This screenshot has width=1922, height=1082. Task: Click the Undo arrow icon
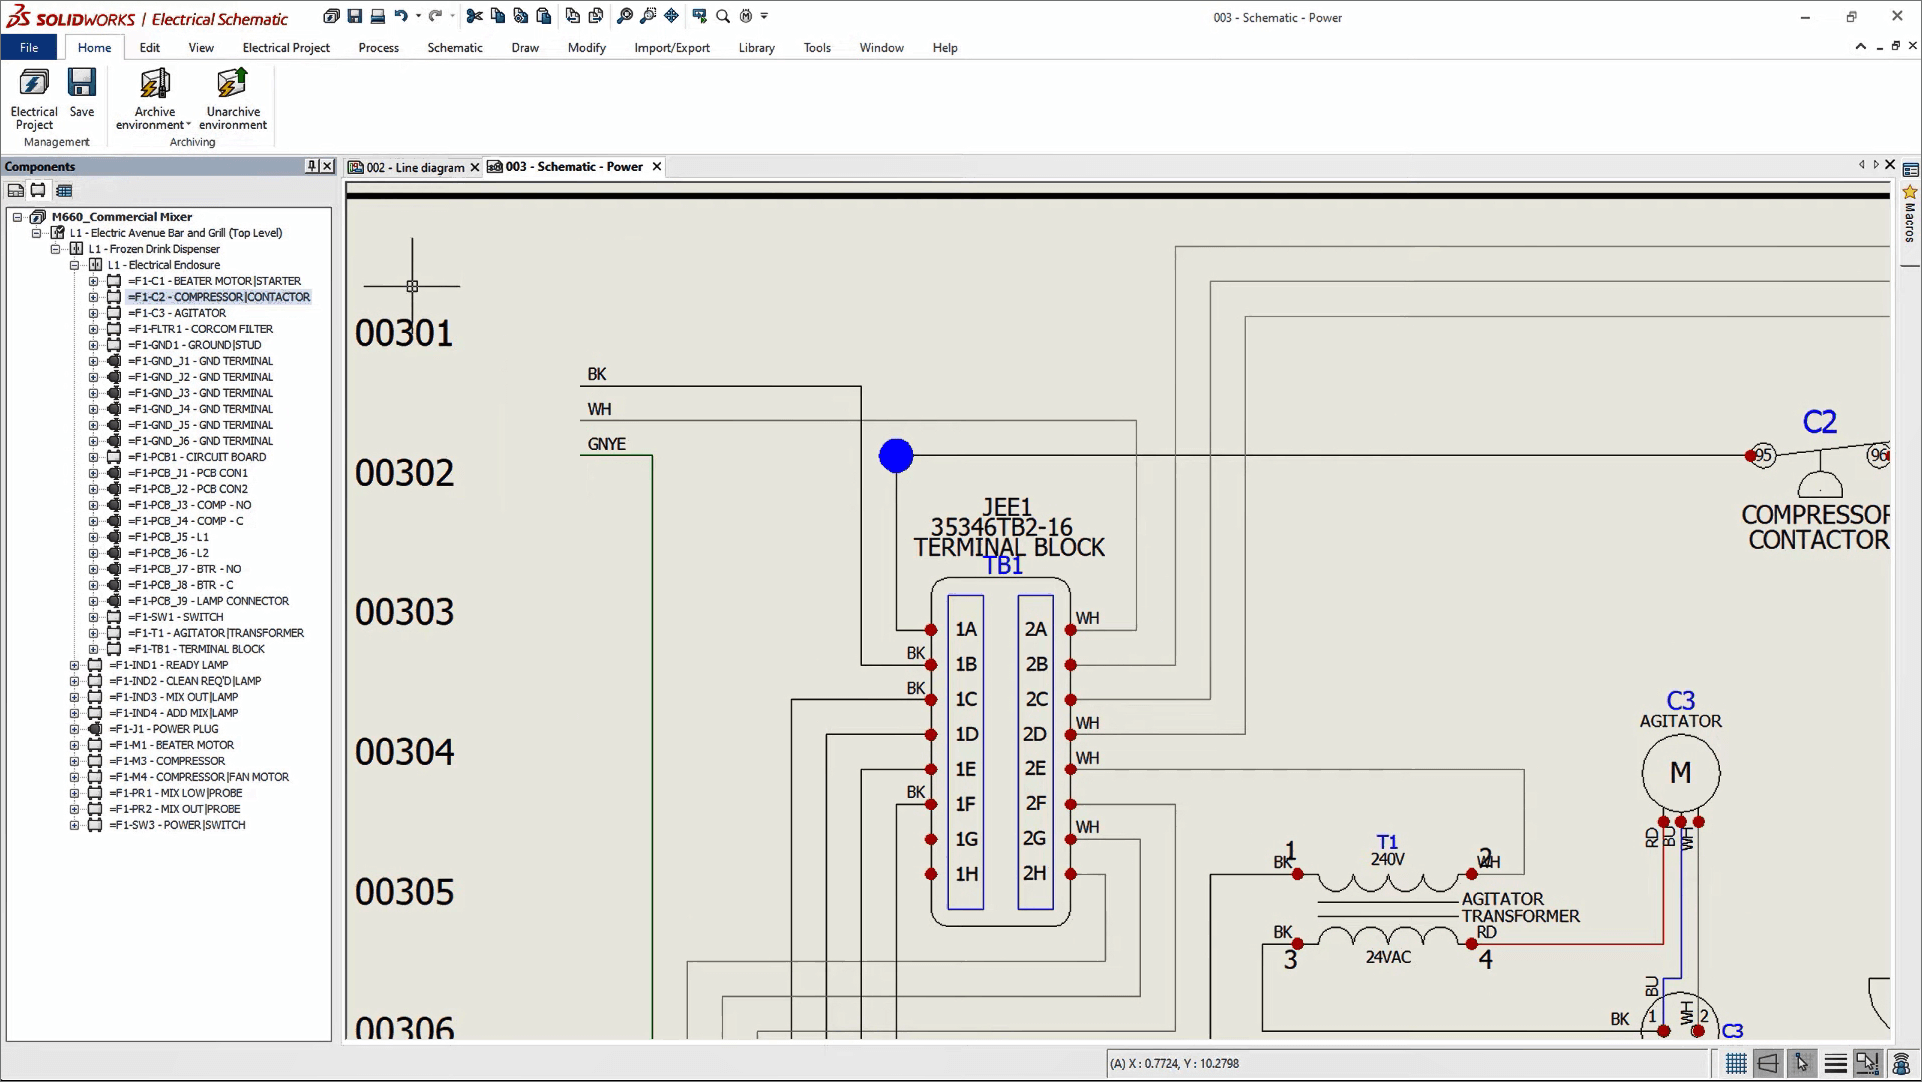point(401,16)
